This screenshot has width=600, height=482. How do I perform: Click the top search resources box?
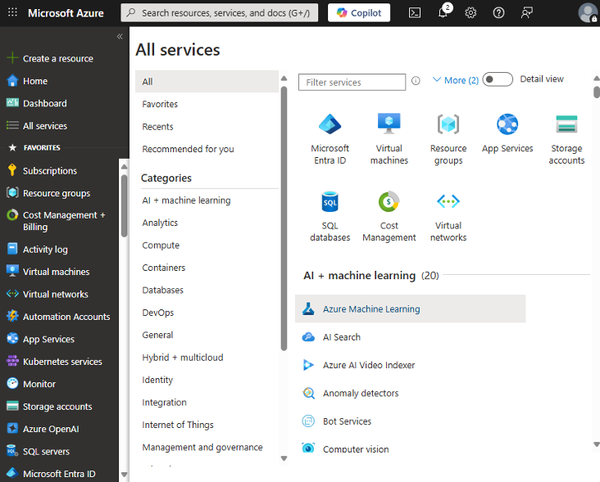tap(219, 13)
